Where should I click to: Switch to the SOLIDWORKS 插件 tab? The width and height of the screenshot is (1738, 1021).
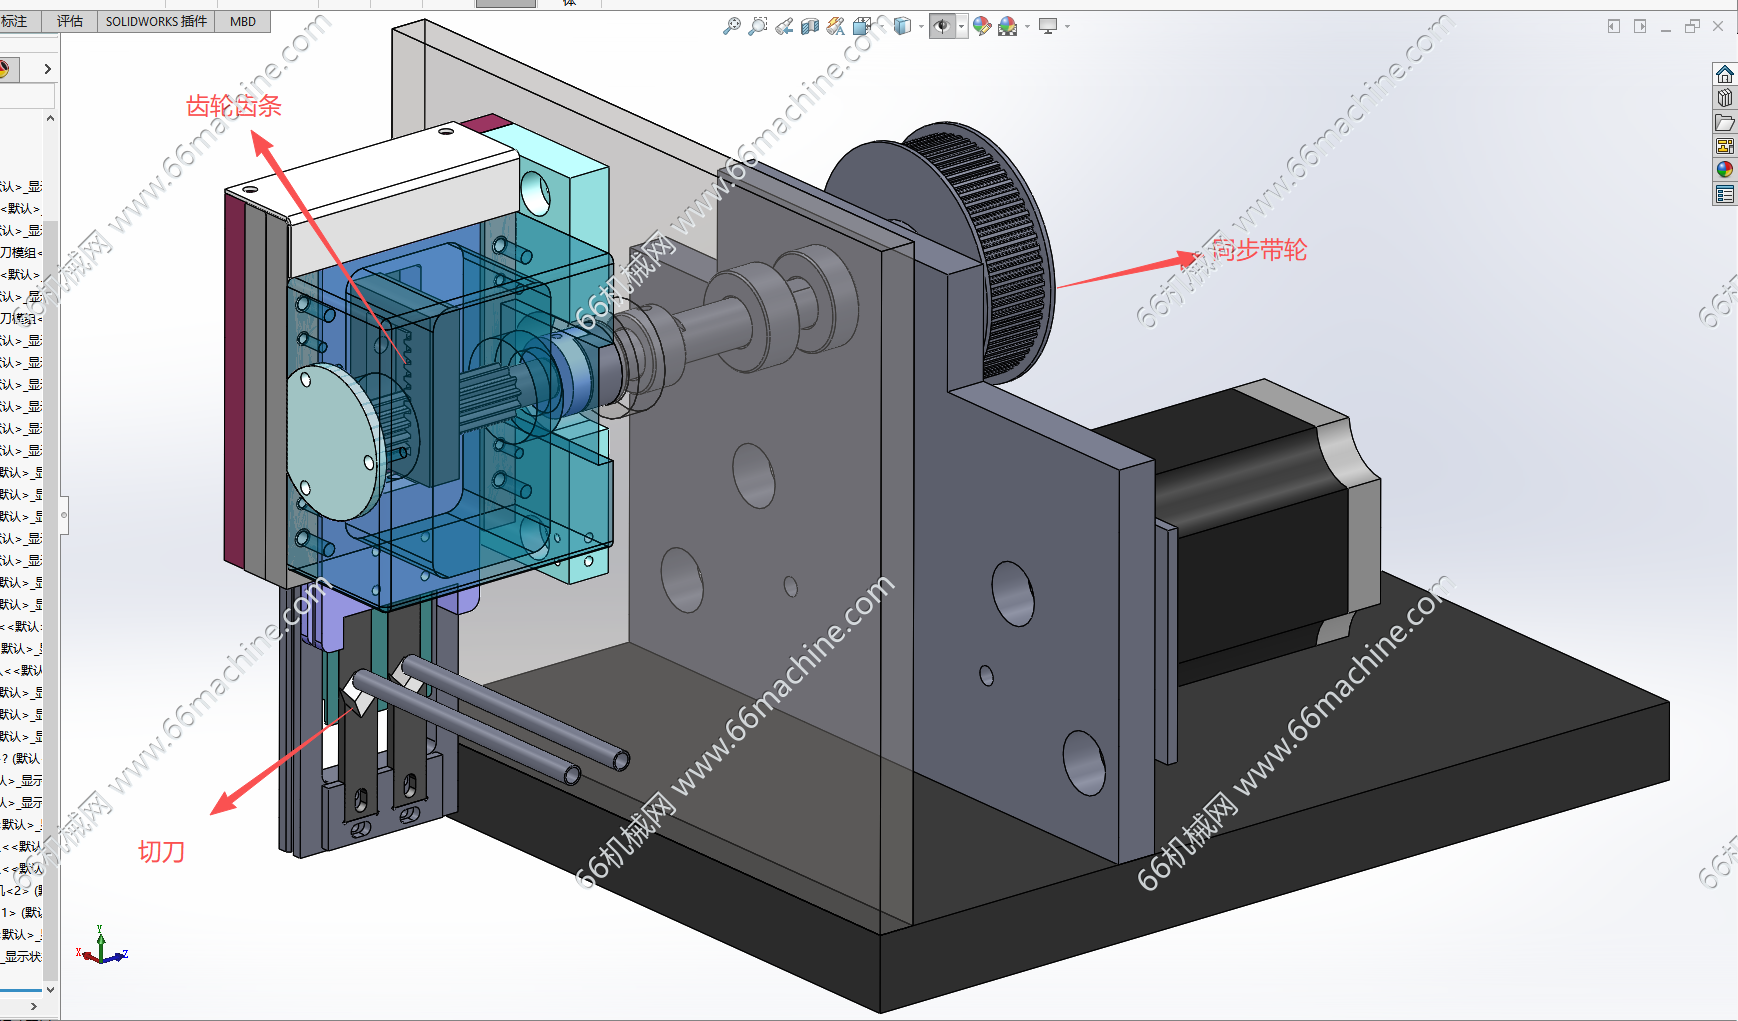(x=156, y=21)
